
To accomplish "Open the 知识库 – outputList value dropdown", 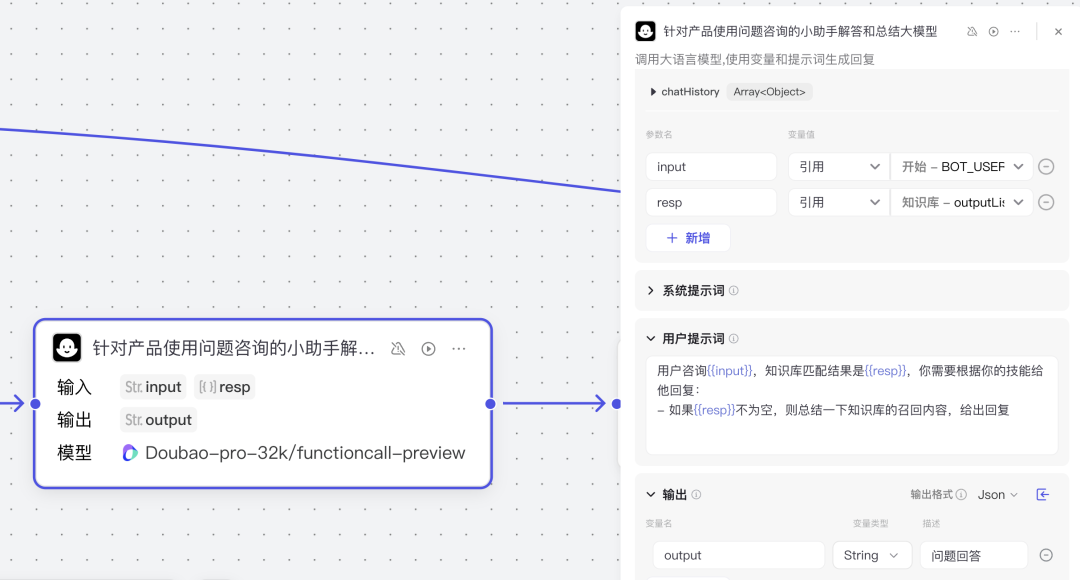I will (961, 202).
